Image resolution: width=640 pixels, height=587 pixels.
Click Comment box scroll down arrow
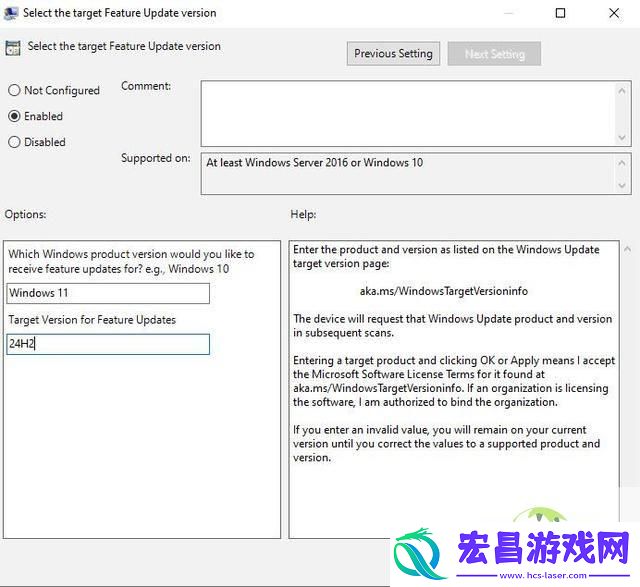[622, 138]
